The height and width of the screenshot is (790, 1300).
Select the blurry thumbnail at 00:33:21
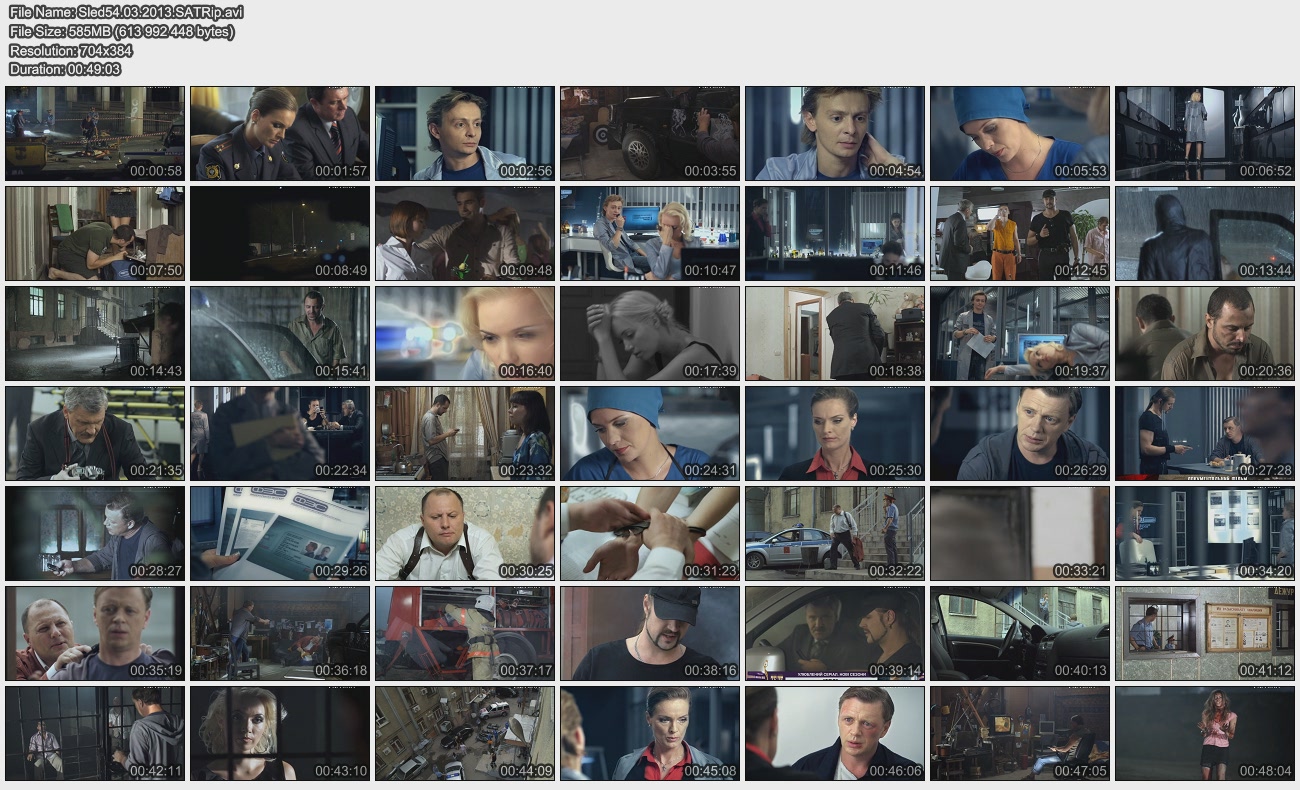click(x=1020, y=533)
